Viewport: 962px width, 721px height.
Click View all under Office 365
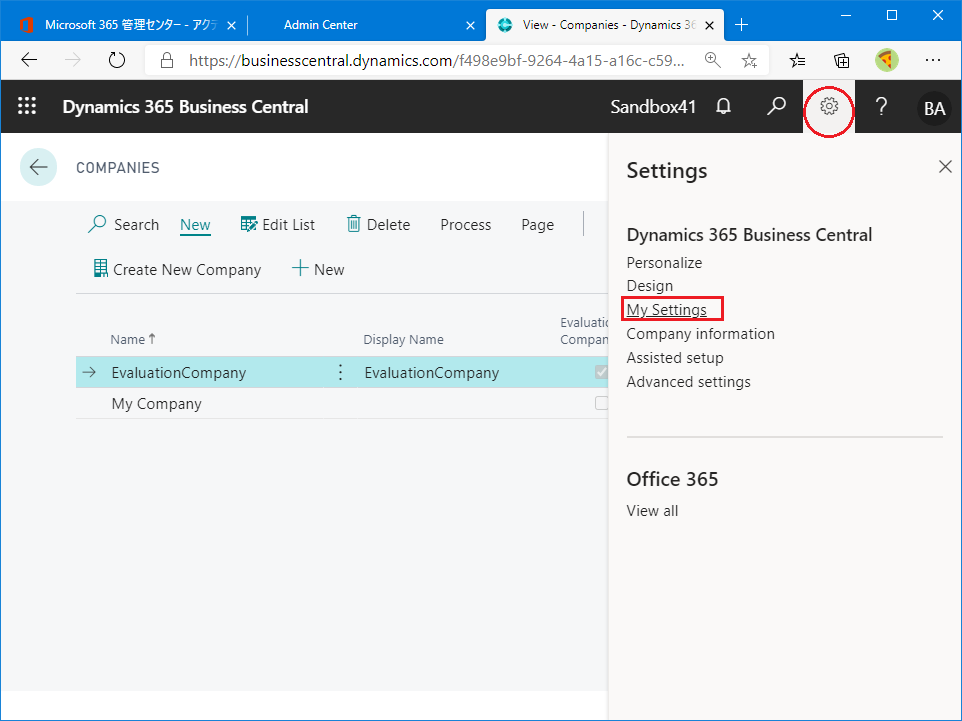pos(652,511)
